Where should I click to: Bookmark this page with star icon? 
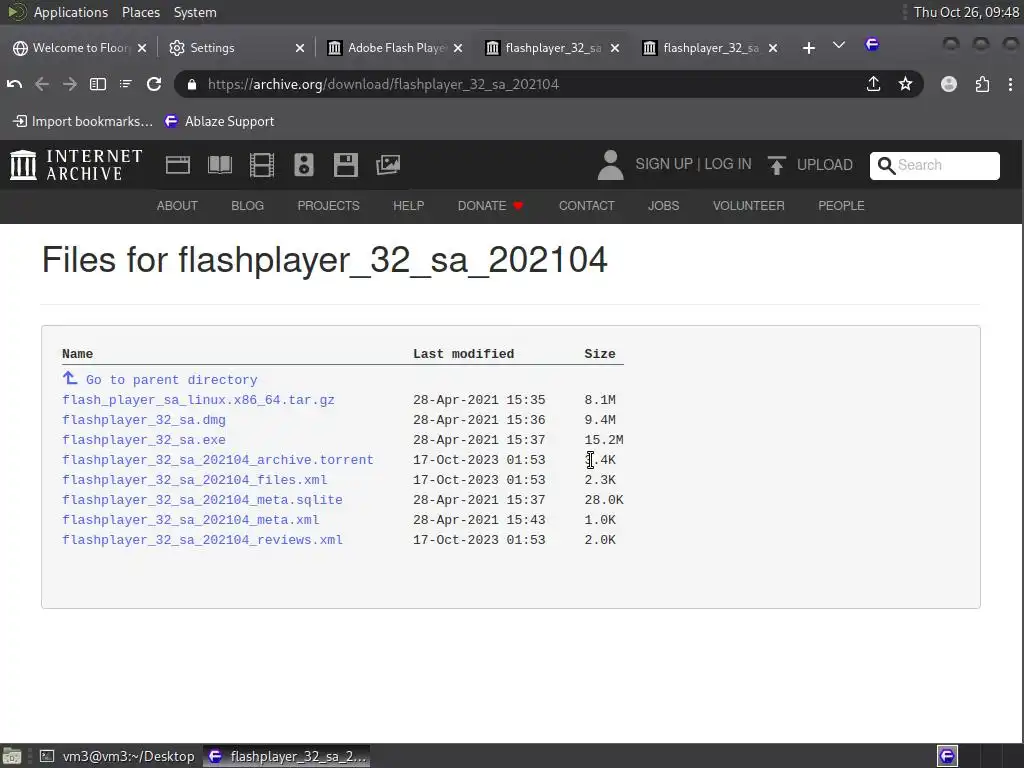[905, 84]
